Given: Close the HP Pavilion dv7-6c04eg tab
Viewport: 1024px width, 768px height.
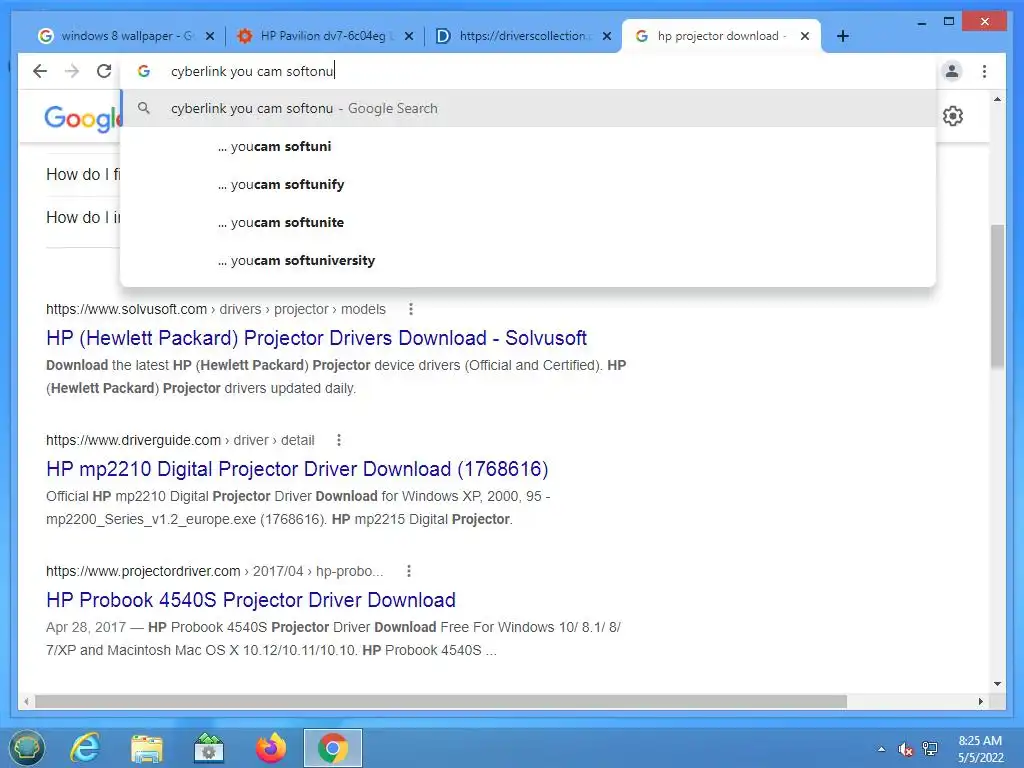Looking at the screenshot, I should [409, 37].
